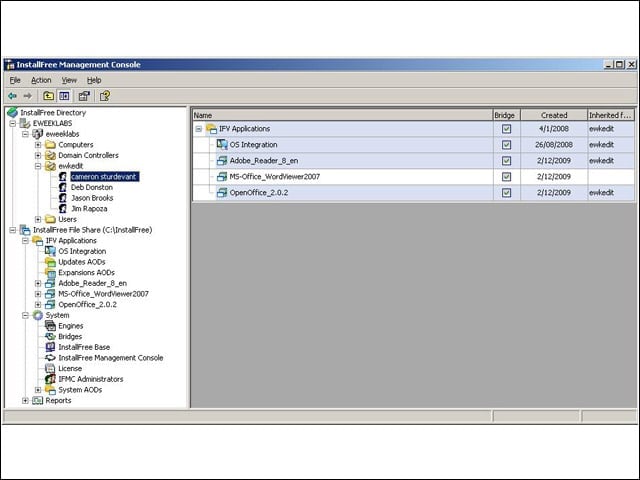Select InstallFree Management Console tree item
640x480 pixels.
coord(111,358)
